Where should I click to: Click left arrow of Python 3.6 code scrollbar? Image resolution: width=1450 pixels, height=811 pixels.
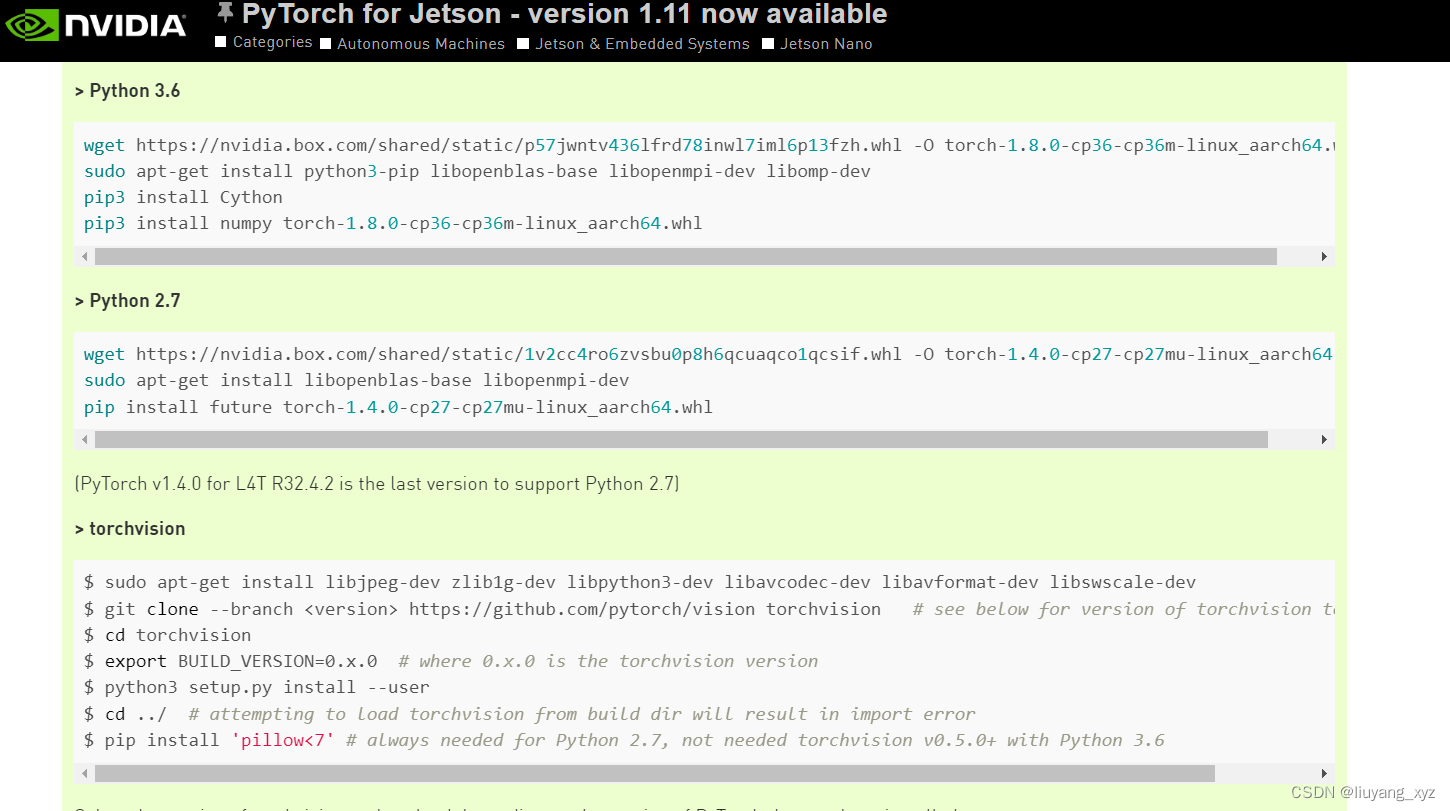click(x=85, y=257)
